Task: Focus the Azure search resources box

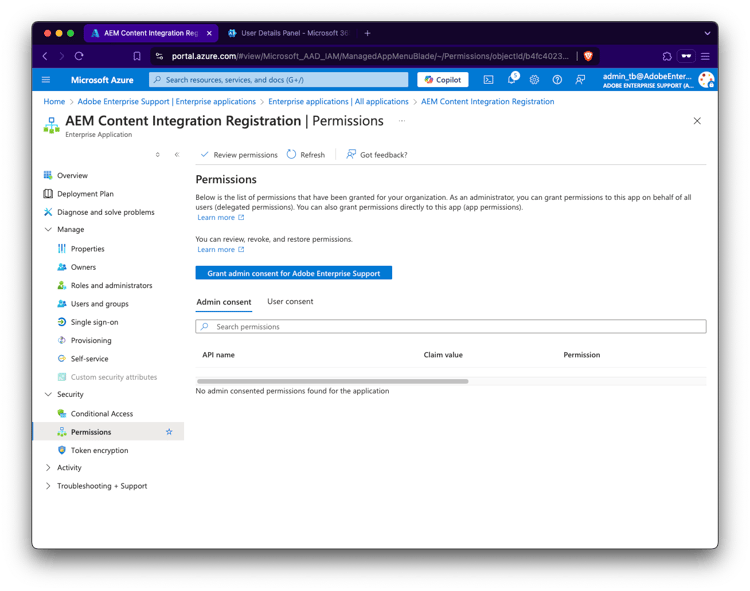Action: pos(278,80)
